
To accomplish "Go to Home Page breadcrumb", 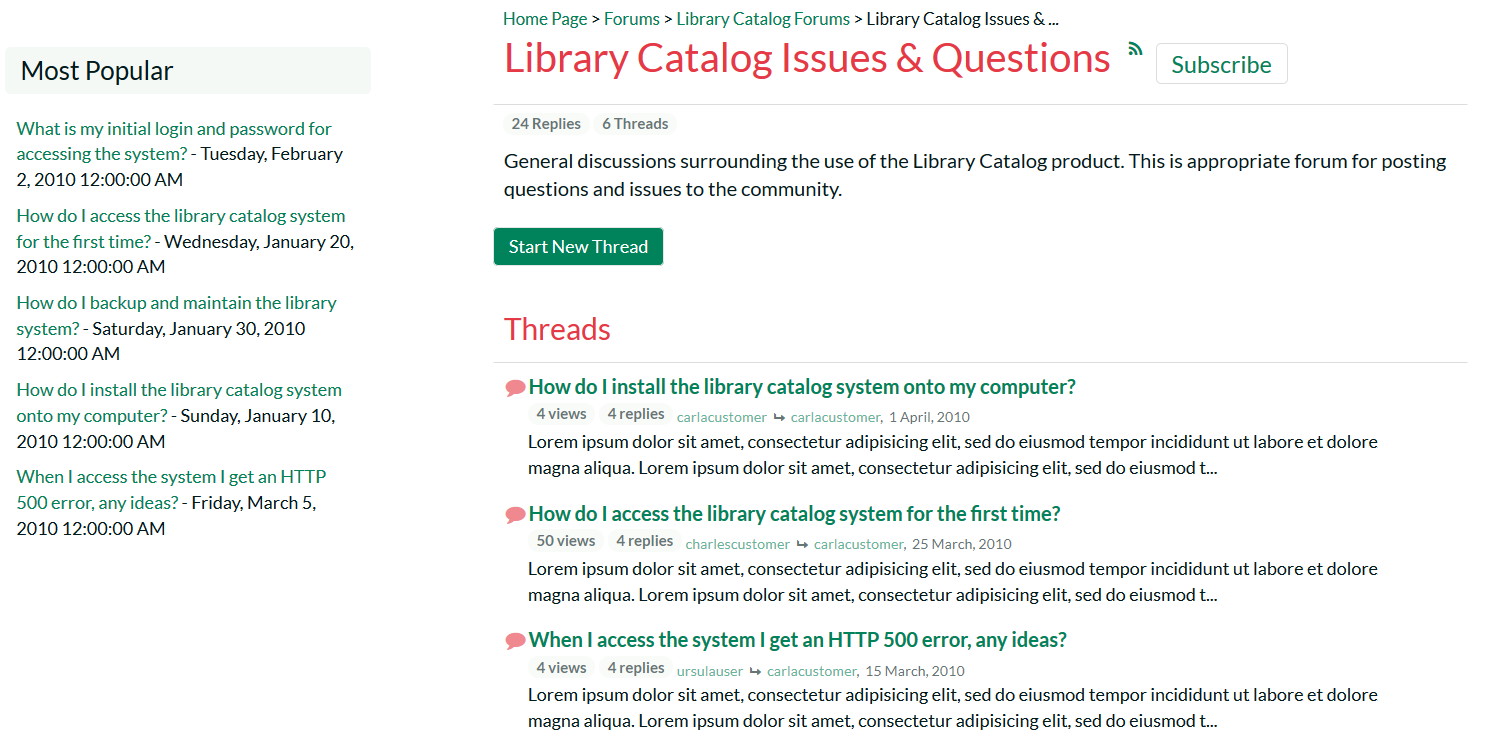I will pyautogui.click(x=545, y=19).
